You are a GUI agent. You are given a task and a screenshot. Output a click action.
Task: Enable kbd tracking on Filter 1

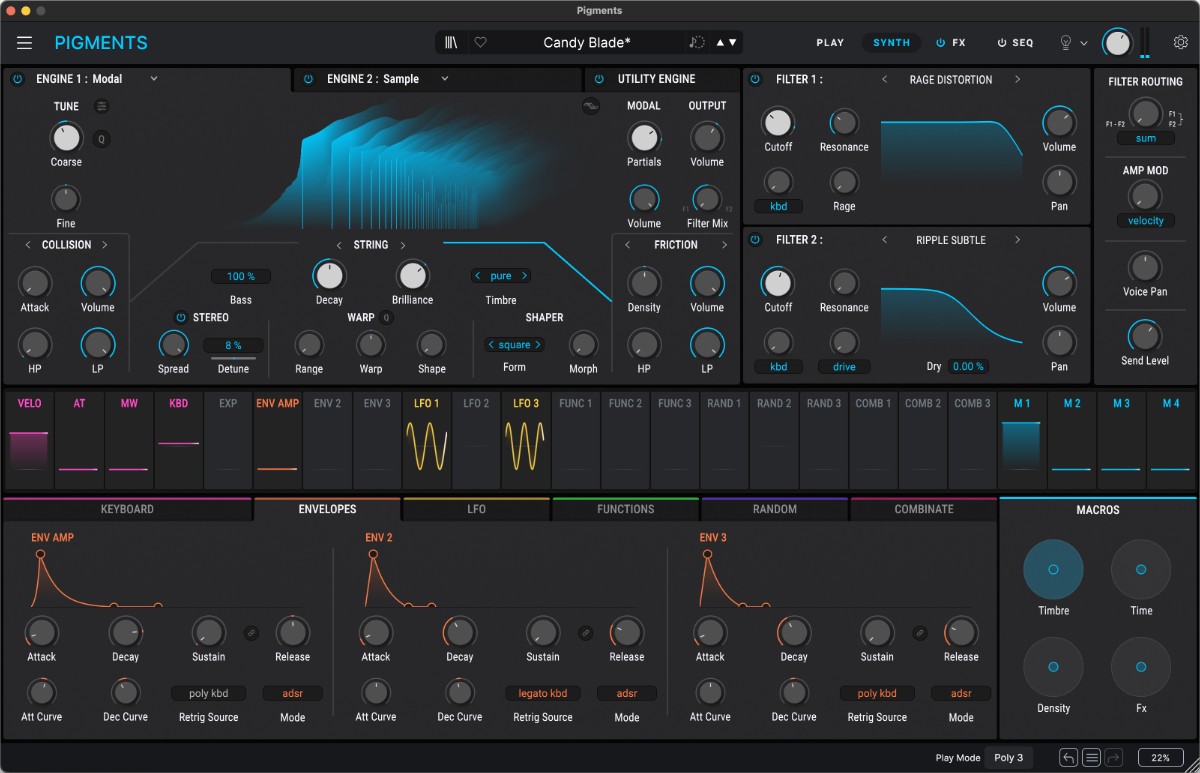click(778, 205)
